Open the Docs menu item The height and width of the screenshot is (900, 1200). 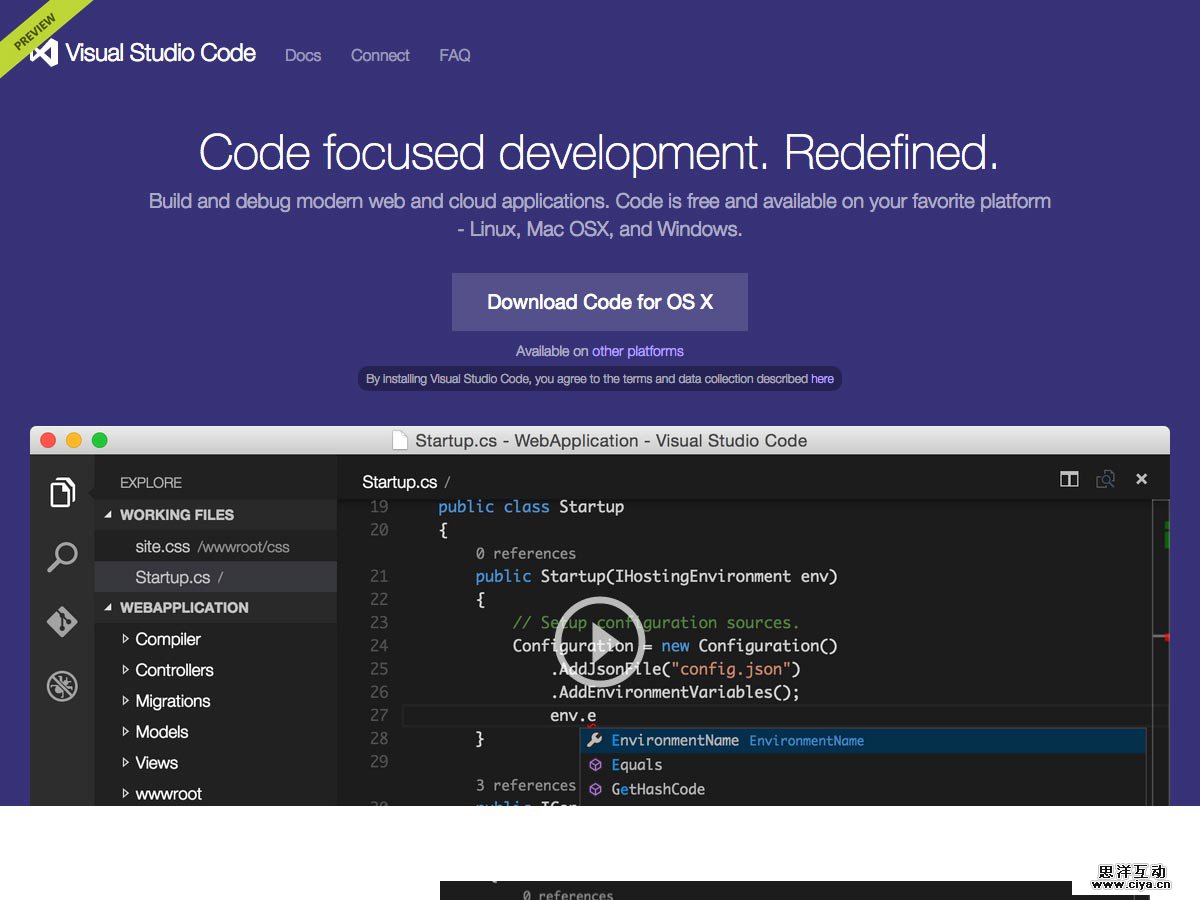pos(303,56)
